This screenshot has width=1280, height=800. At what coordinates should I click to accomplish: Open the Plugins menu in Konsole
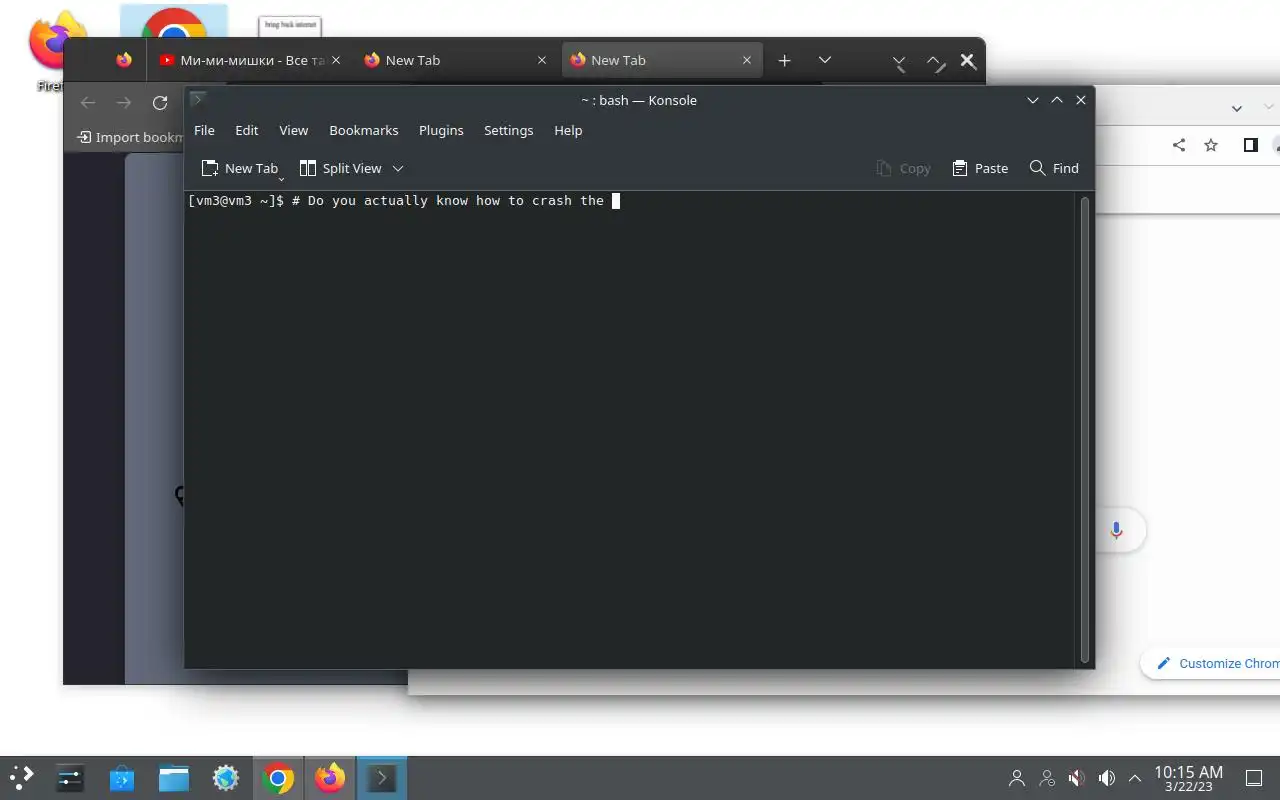(441, 130)
